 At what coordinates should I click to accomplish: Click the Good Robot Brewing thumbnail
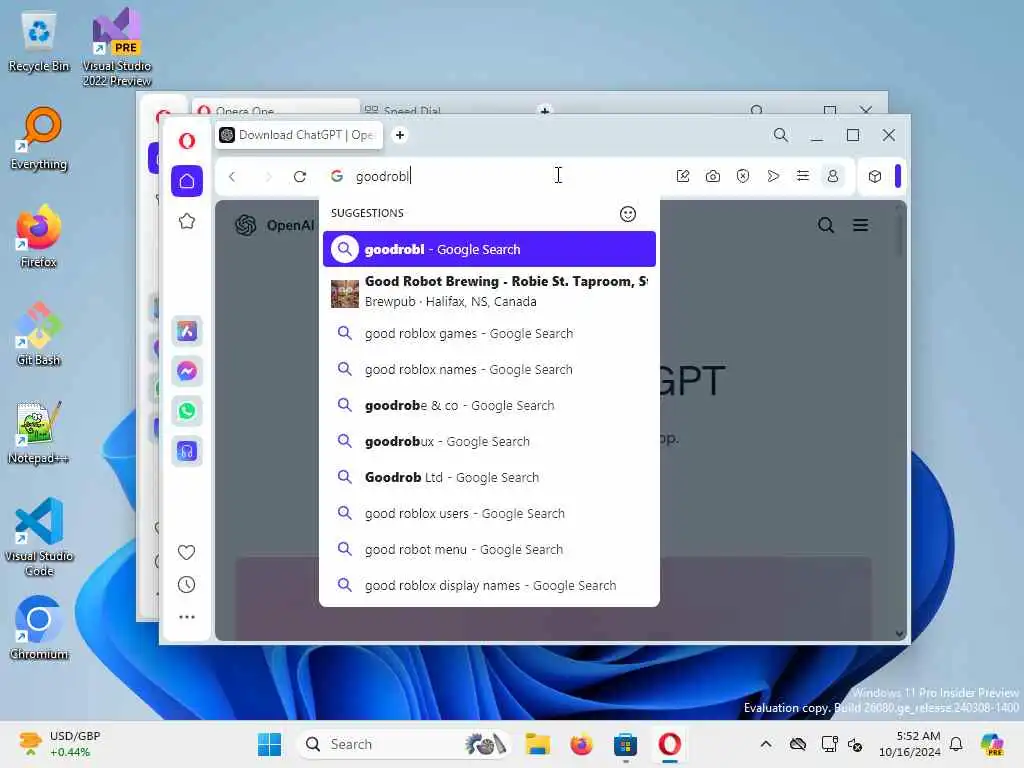[x=345, y=294]
